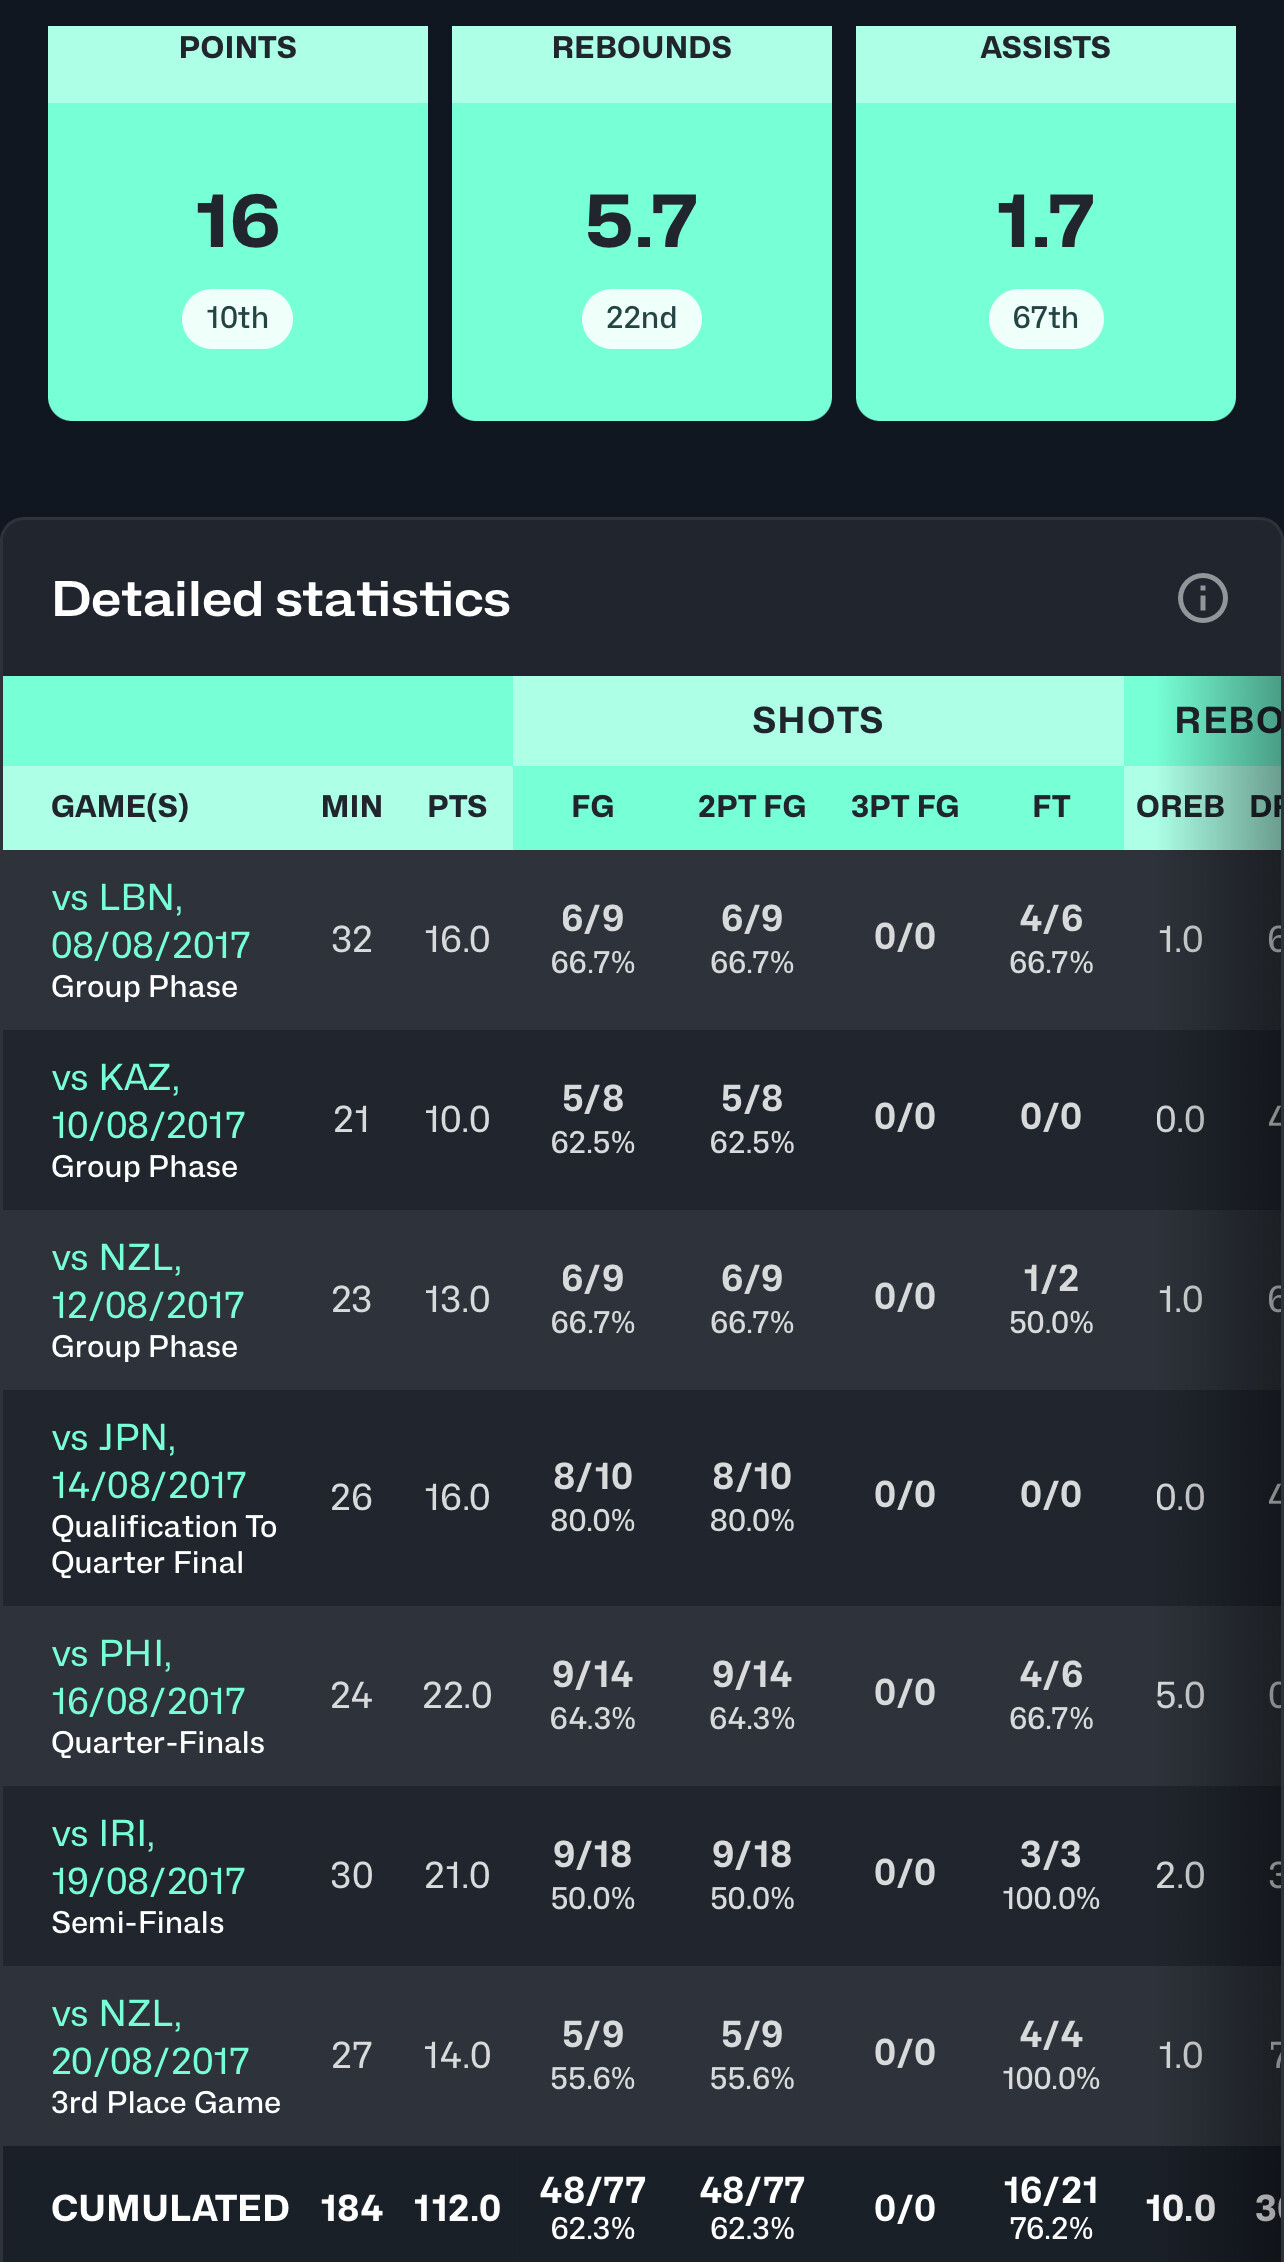The image size is (1284, 2262).
Task: Click the FG column header
Action: (x=592, y=807)
